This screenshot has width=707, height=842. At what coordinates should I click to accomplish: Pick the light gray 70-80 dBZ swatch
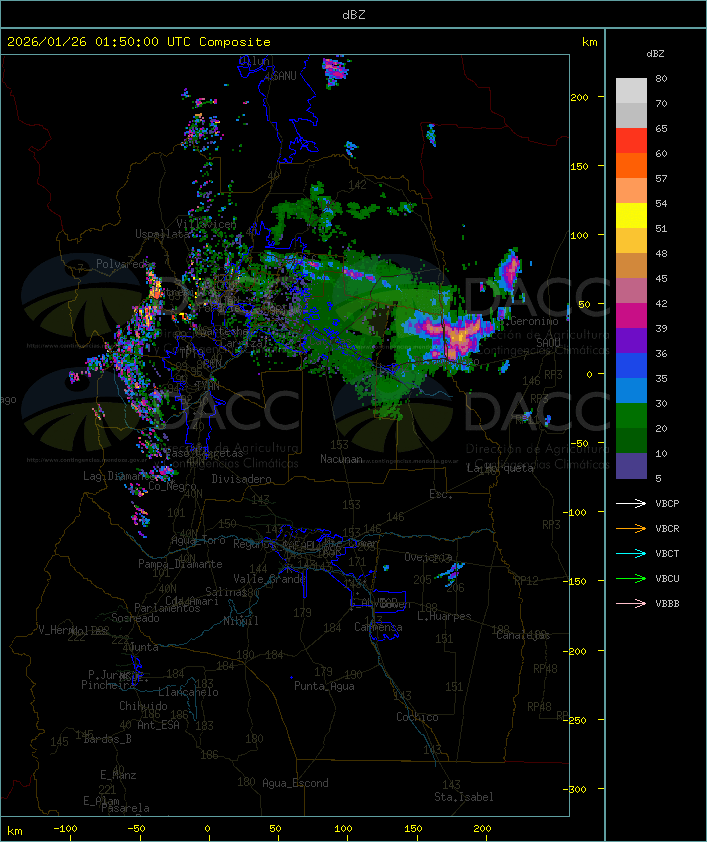pyautogui.click(x=631, y=91)
